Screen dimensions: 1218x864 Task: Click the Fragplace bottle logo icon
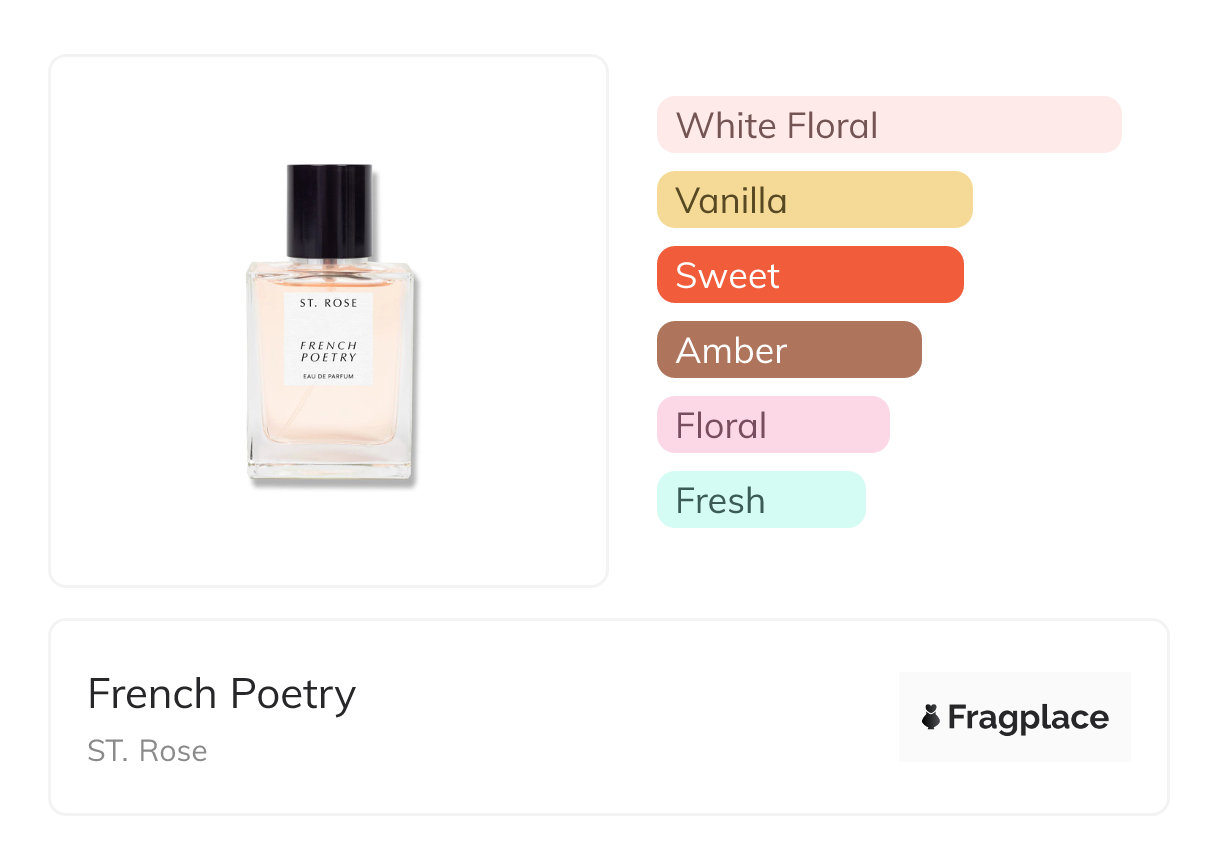coord(931,717)
